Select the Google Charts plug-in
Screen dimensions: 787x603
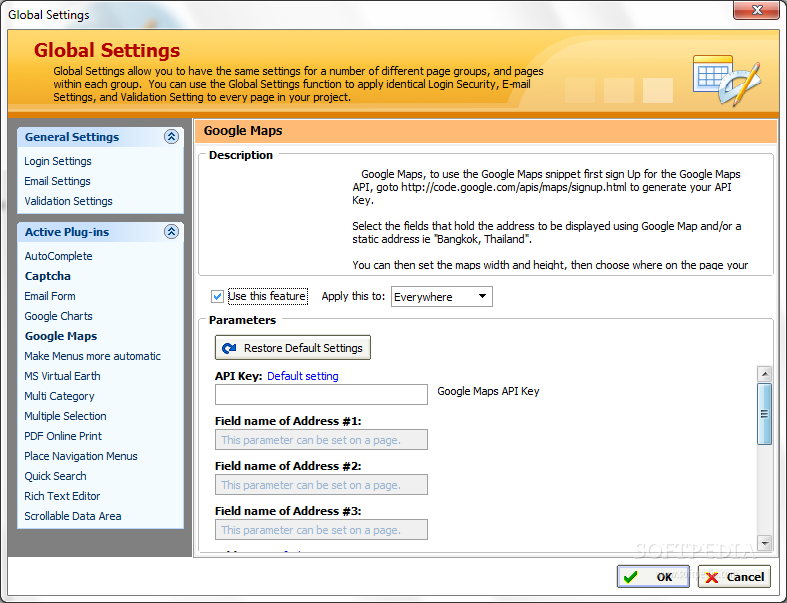[59, 316]
